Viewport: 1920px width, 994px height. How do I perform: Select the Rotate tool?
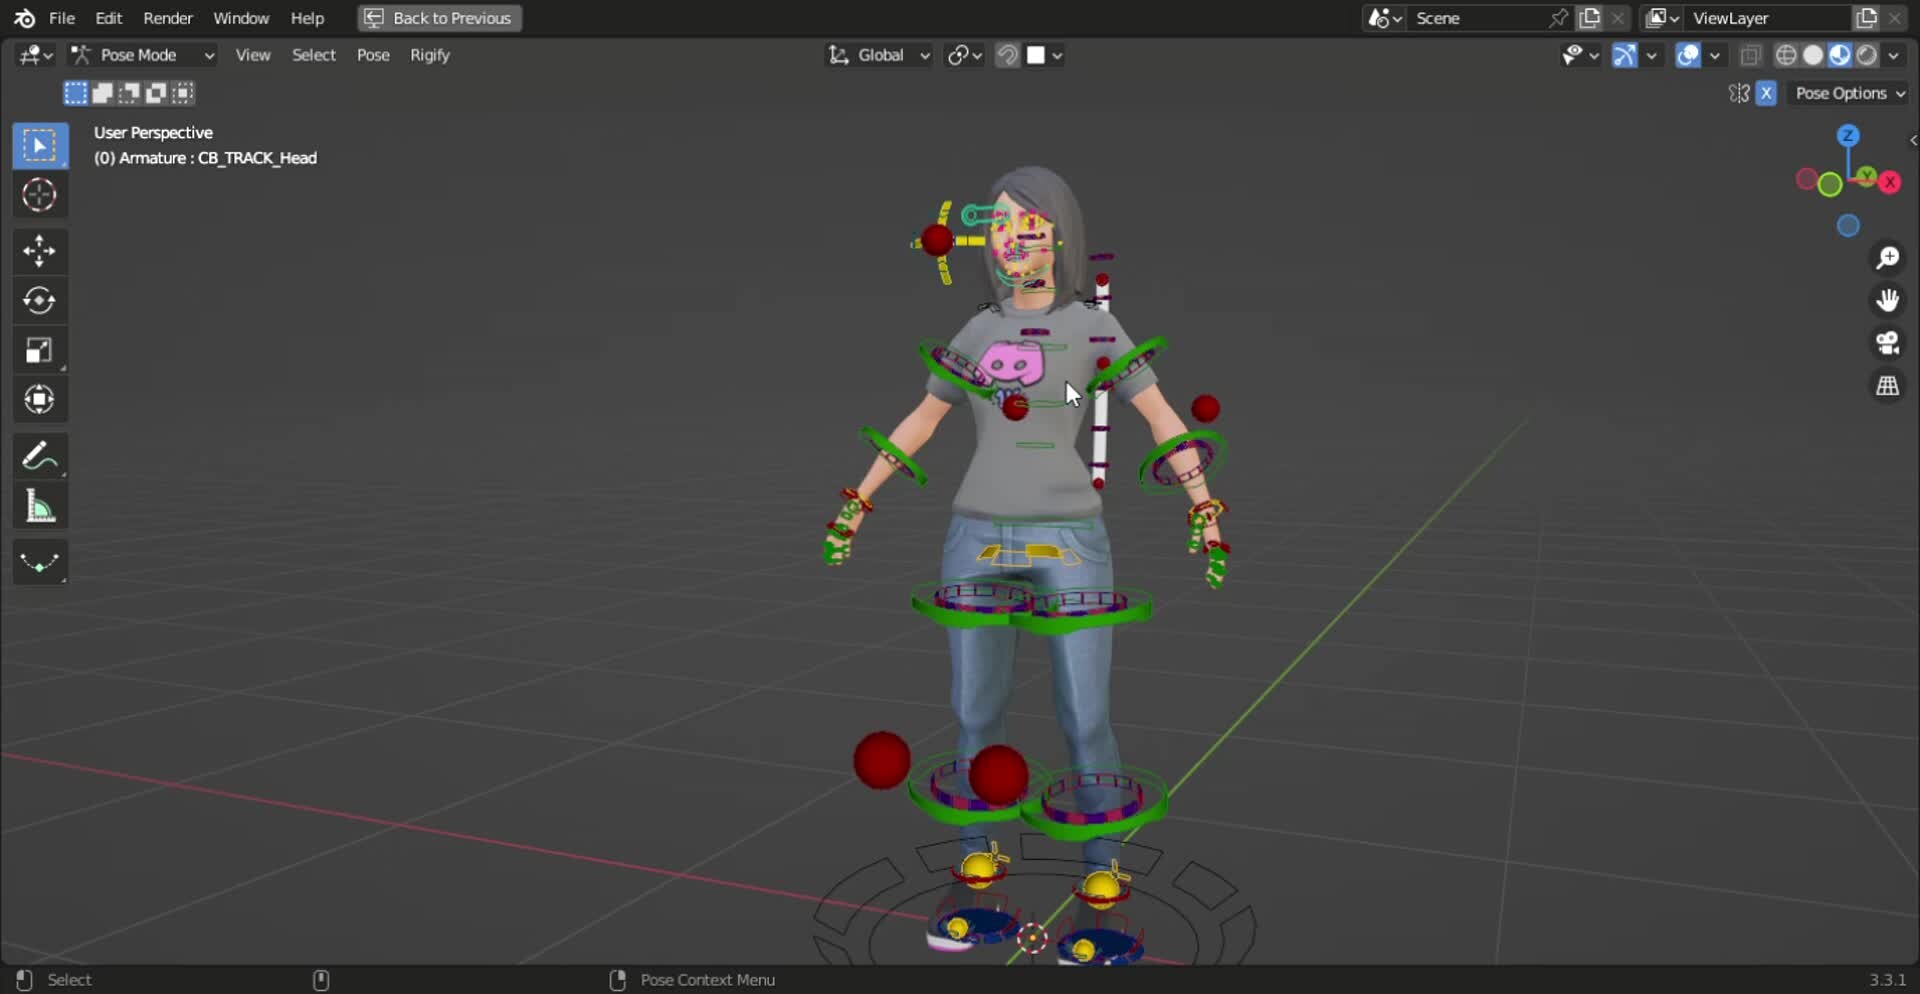click(40, 301)
